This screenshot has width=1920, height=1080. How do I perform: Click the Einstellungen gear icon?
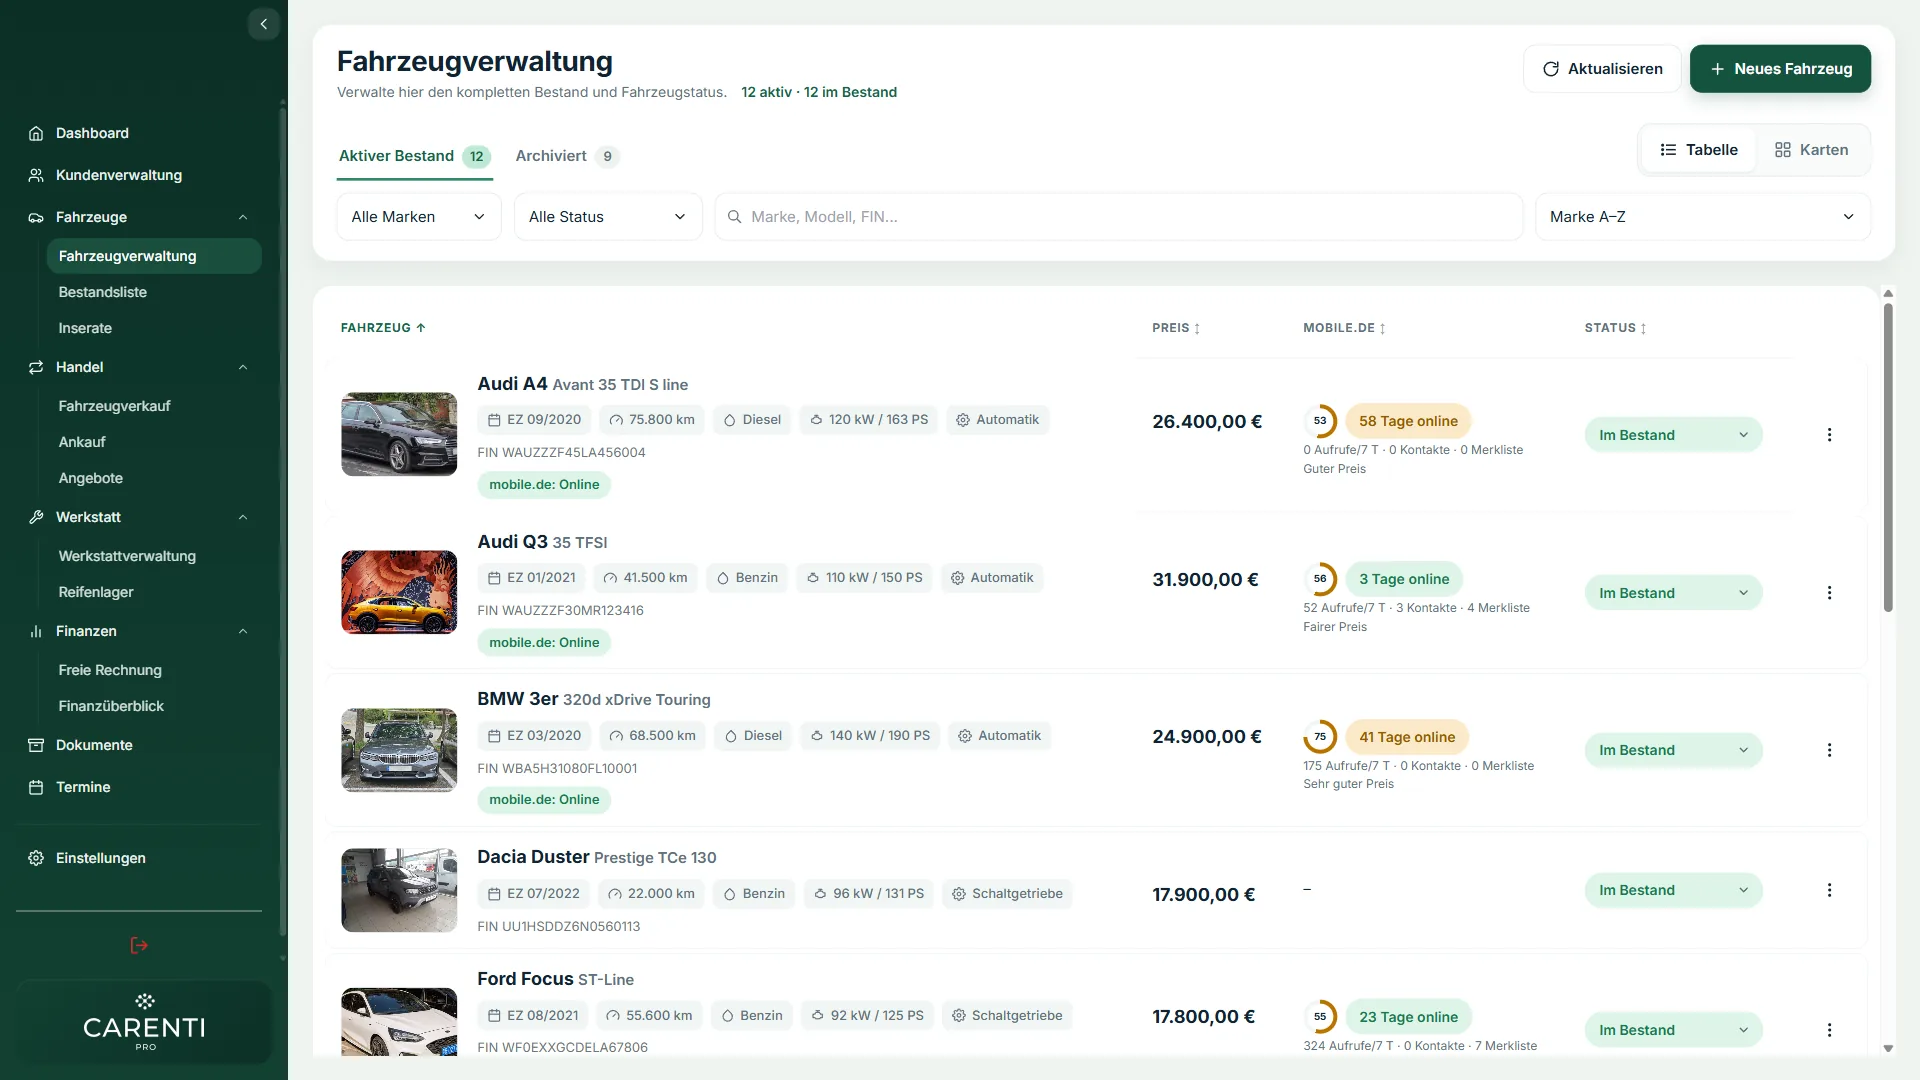(x=36, y=858)
